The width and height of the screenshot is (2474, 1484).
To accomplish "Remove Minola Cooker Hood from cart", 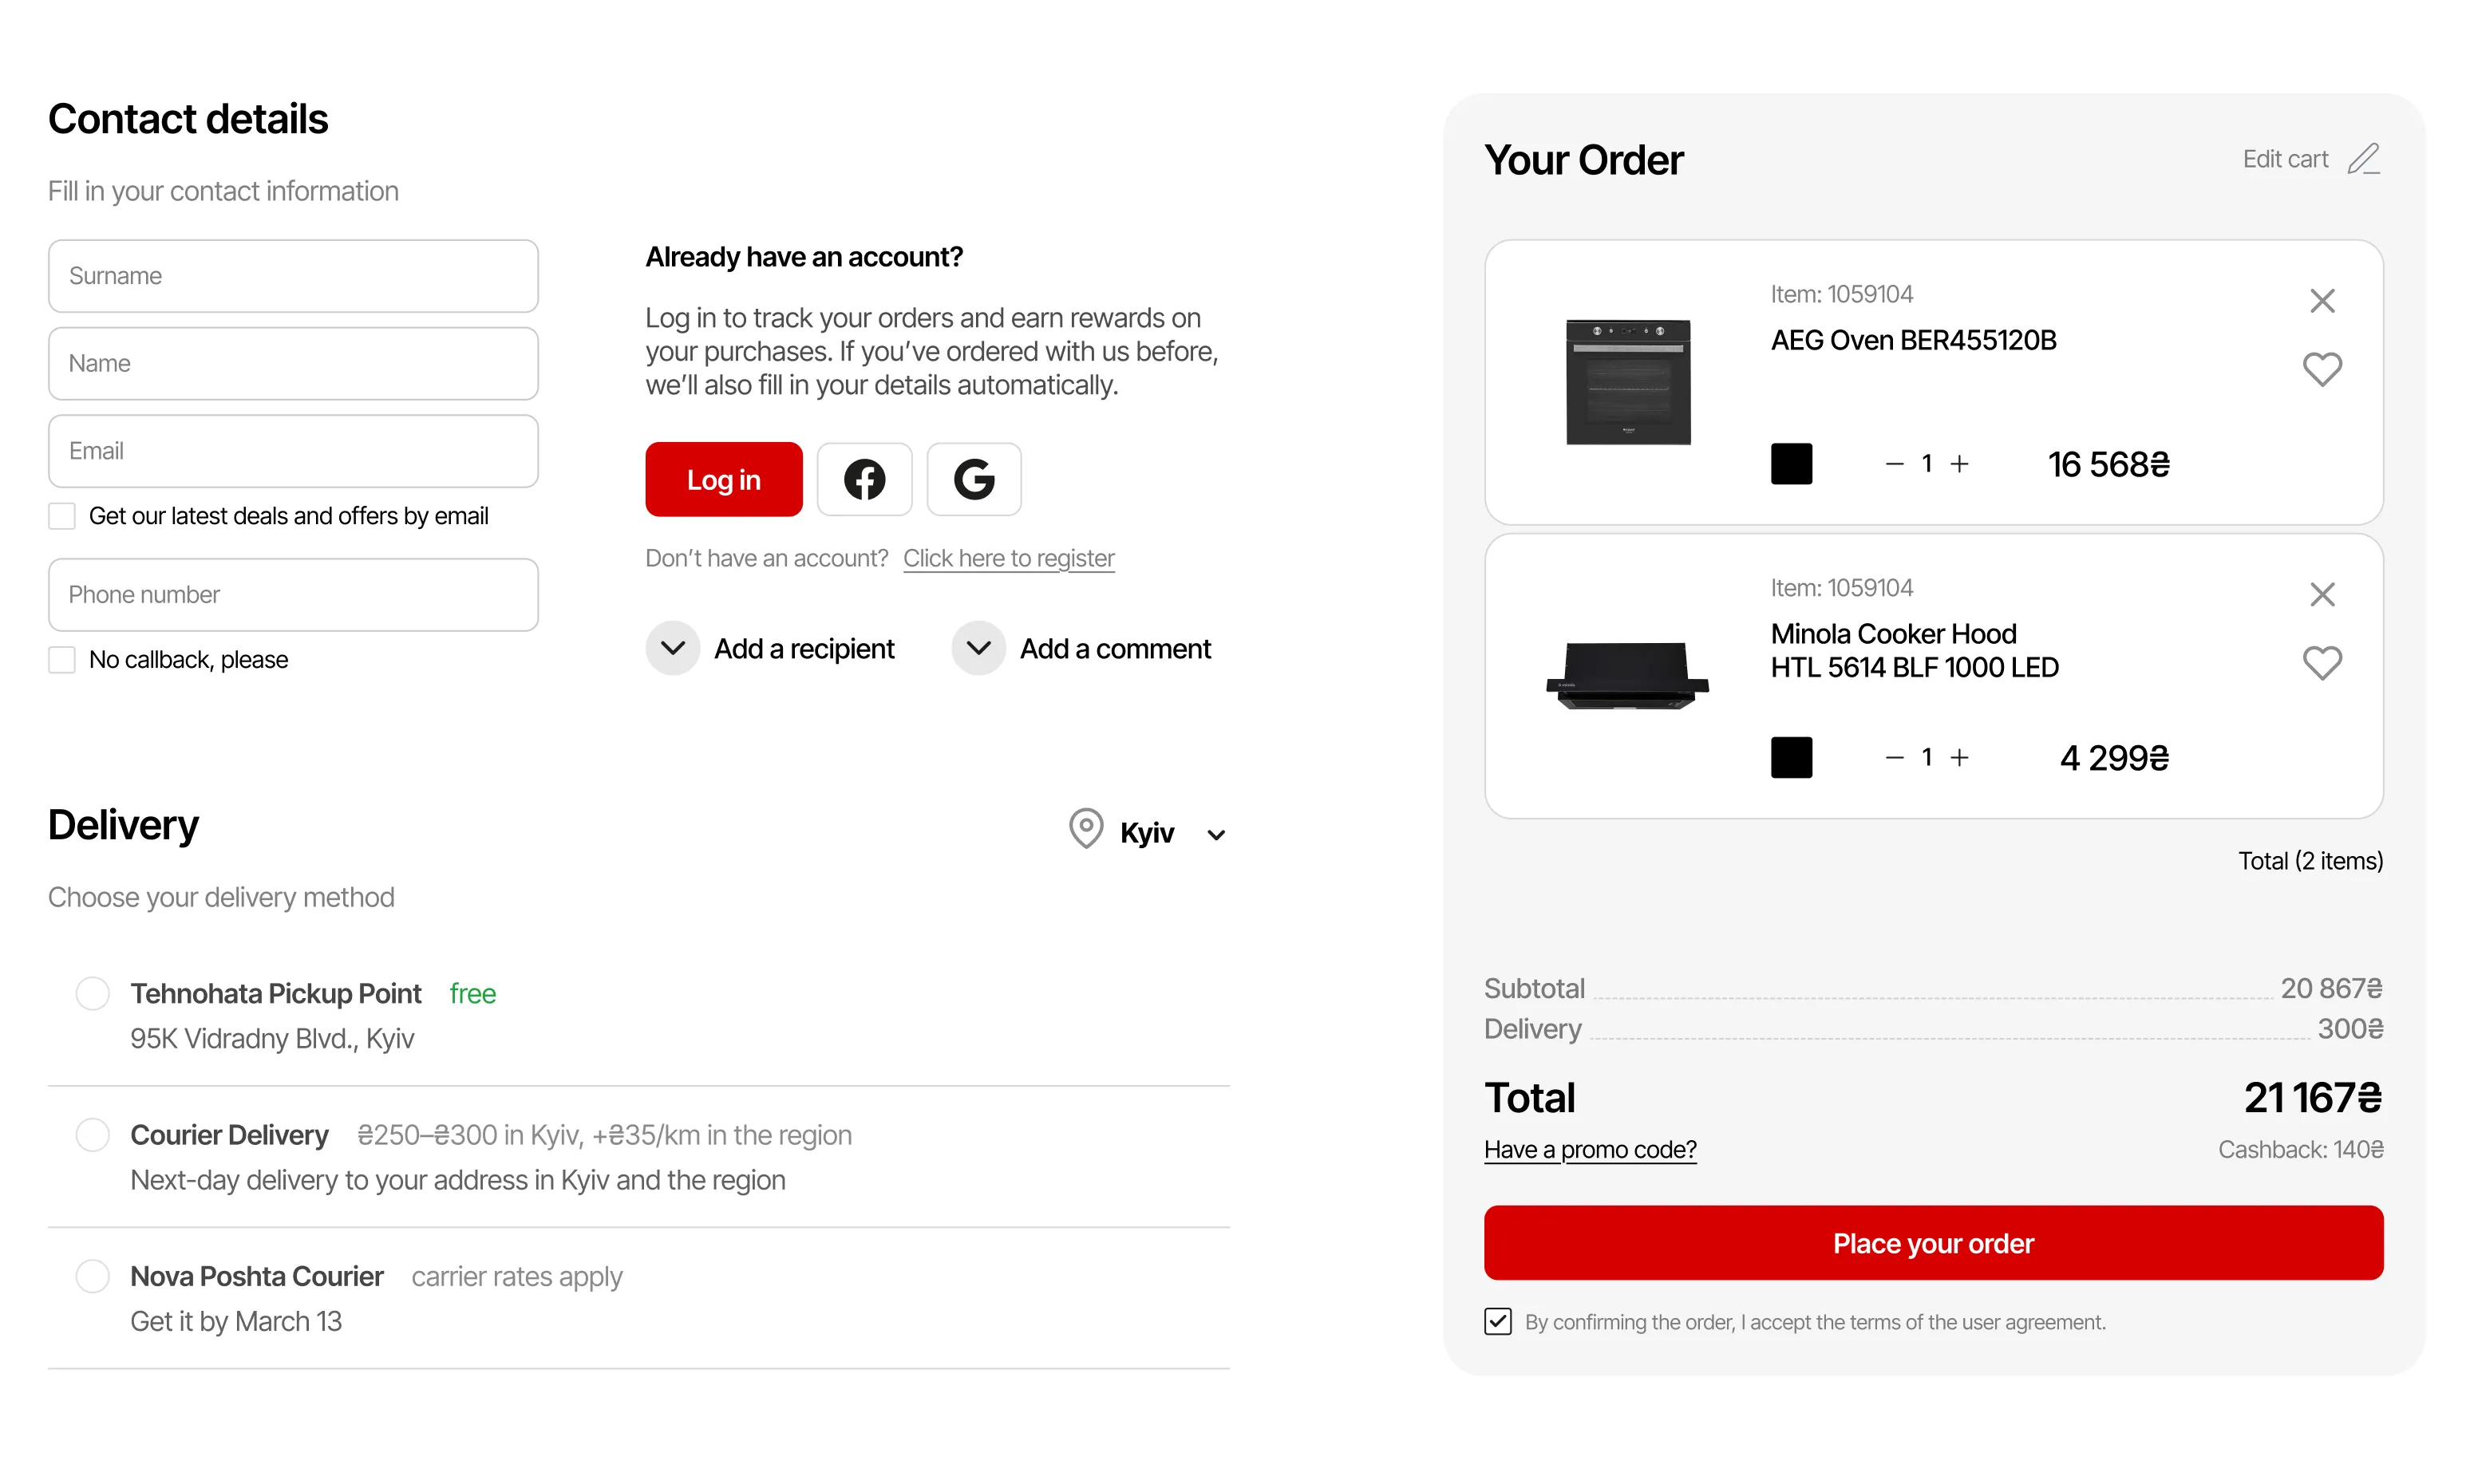I will (x=2322, y=595).
